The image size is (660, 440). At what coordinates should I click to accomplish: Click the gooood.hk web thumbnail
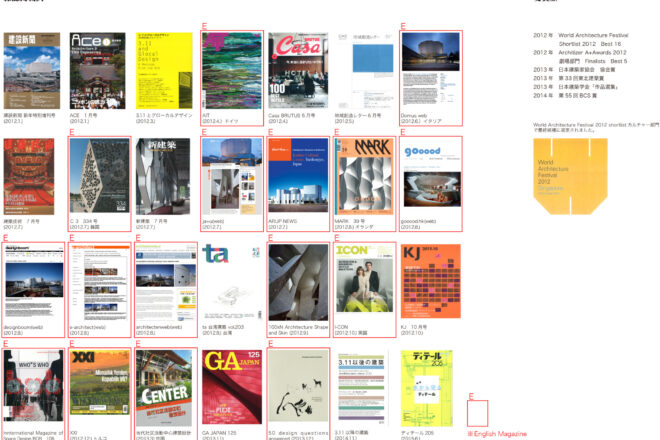(x=430, y=176)
